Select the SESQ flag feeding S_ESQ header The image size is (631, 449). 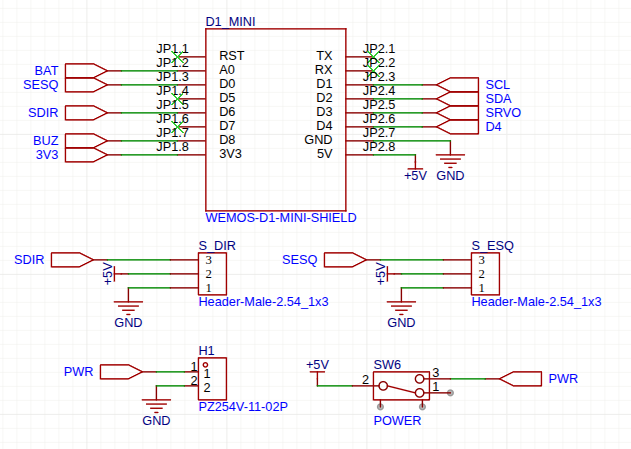[x=345, y=260]
